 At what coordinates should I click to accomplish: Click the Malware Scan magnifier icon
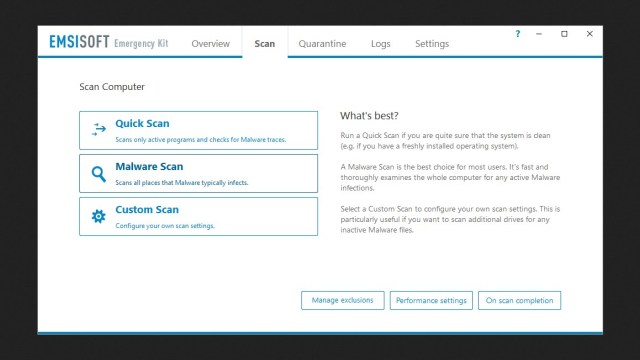coord(98,174)
